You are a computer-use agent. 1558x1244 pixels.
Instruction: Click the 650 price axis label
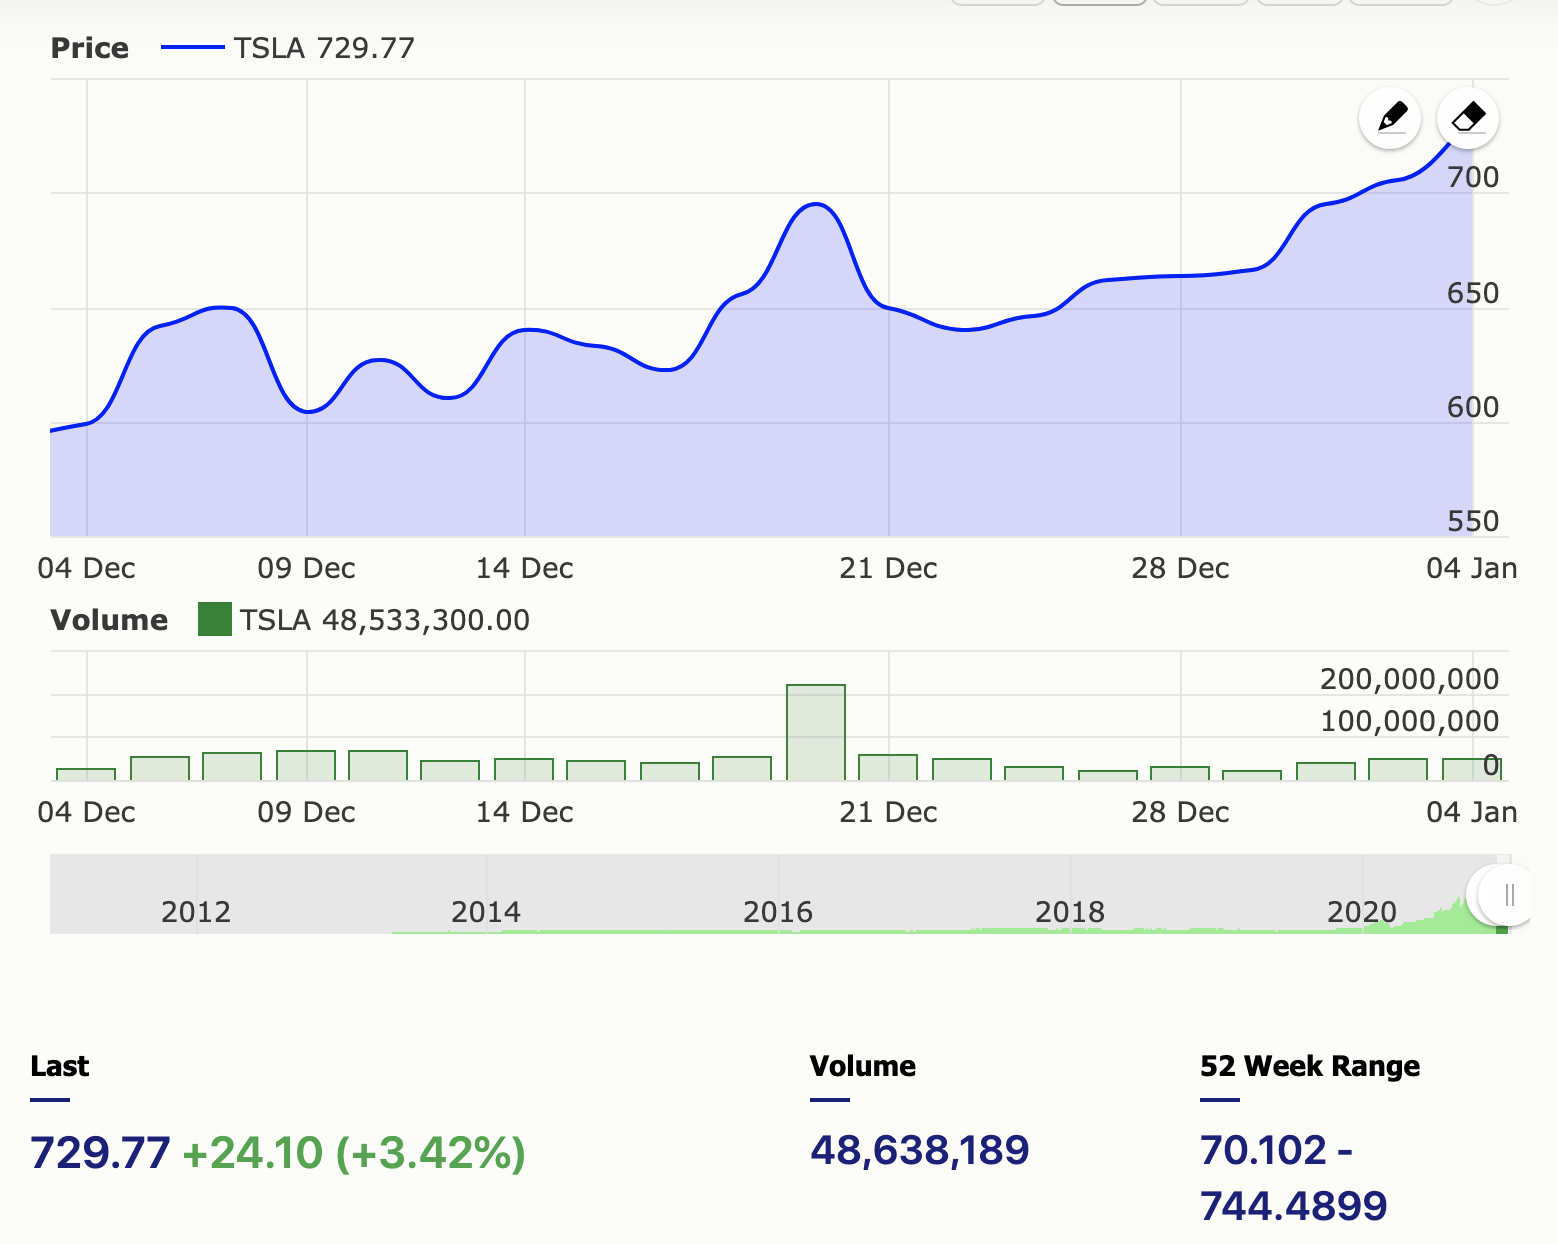pyautogui.click(x=1473, y=293)
